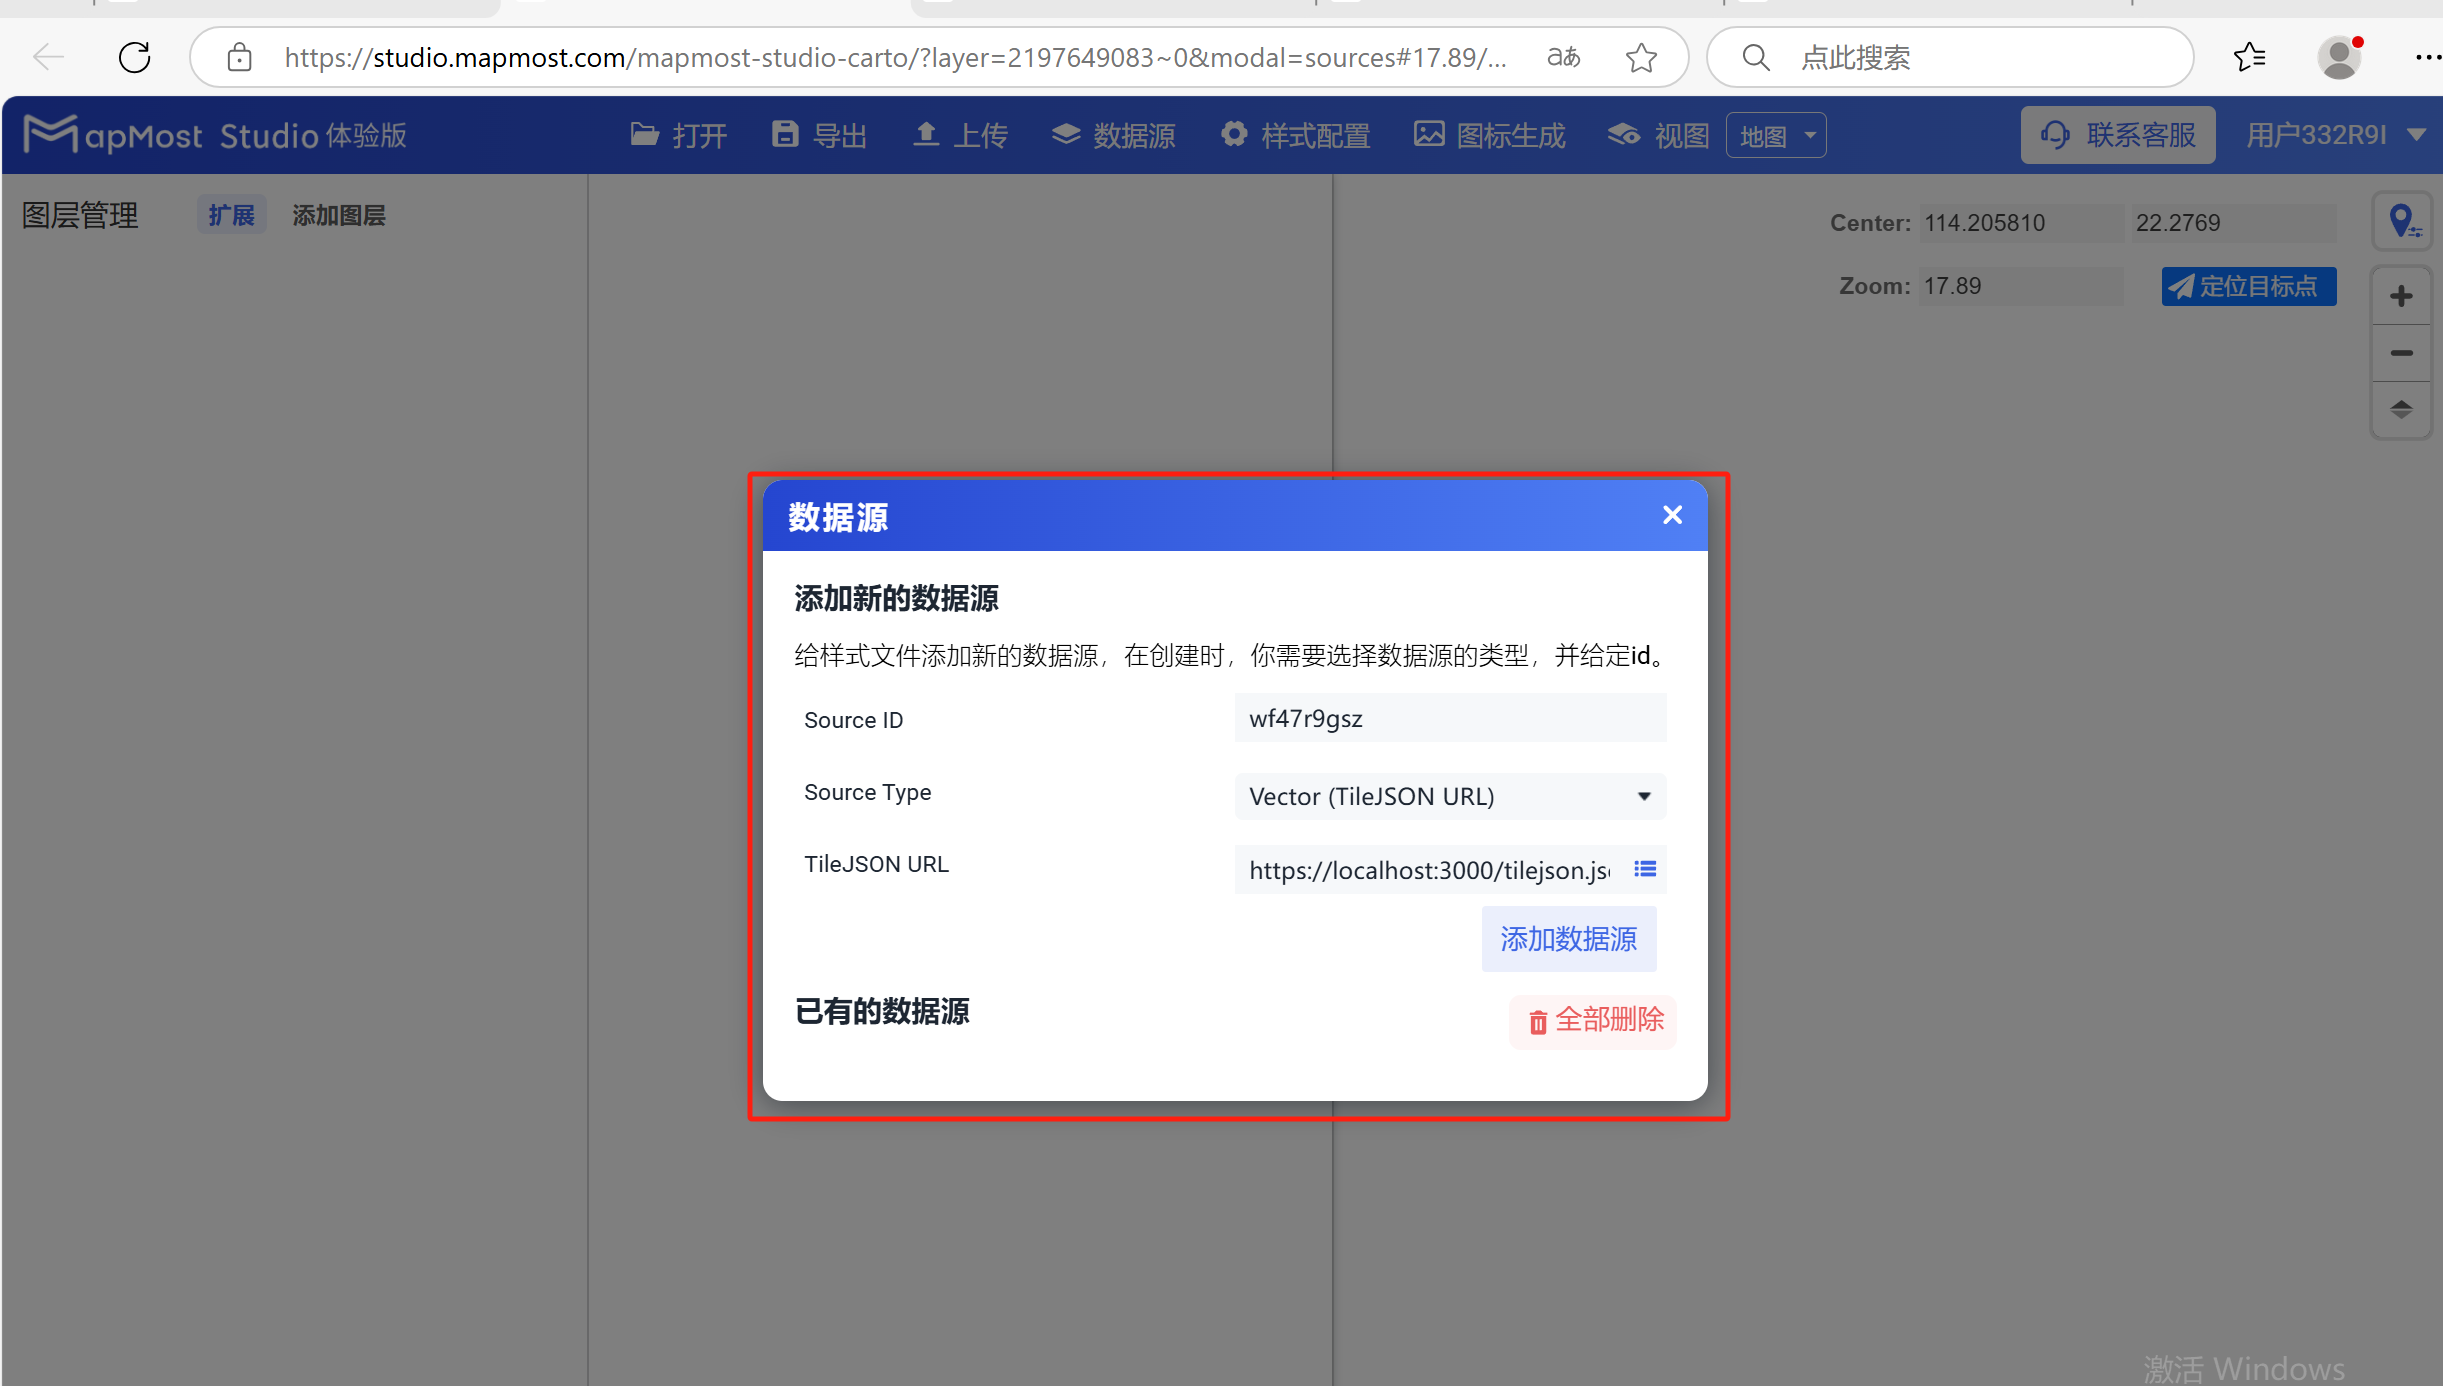Expand the 地图 view dropdown
The width and height of the screenshot is (2443, 1386).
[x=1776, y=135]
